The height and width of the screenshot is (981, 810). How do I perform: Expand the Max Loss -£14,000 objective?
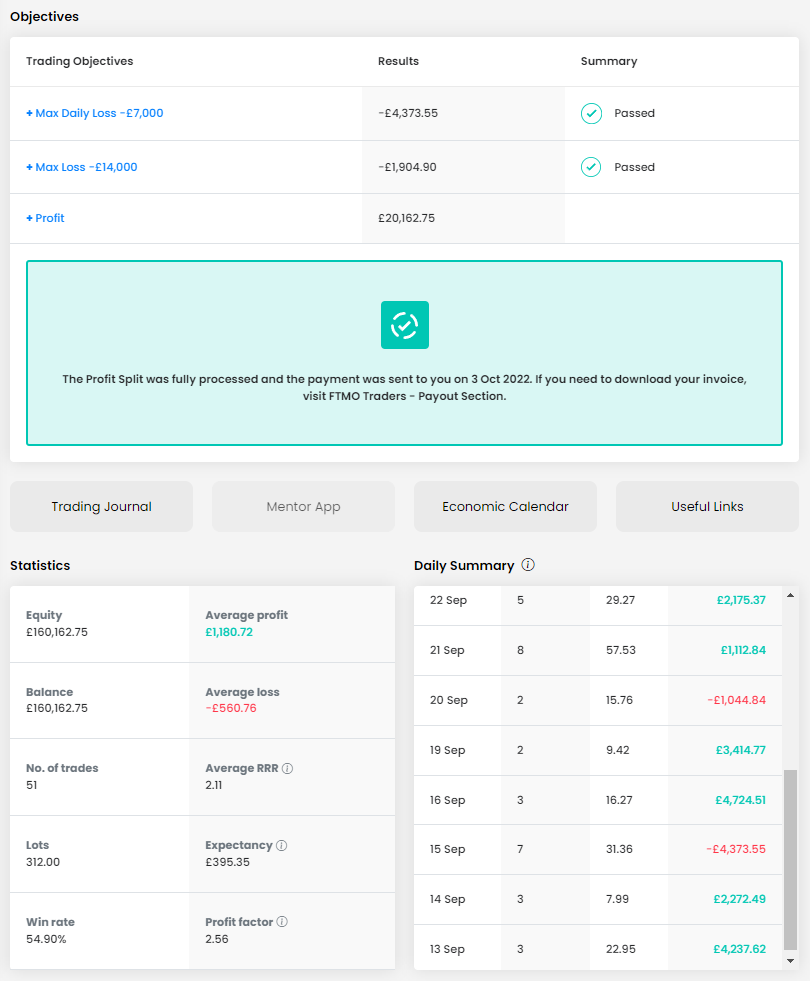[x=81, y=167]
